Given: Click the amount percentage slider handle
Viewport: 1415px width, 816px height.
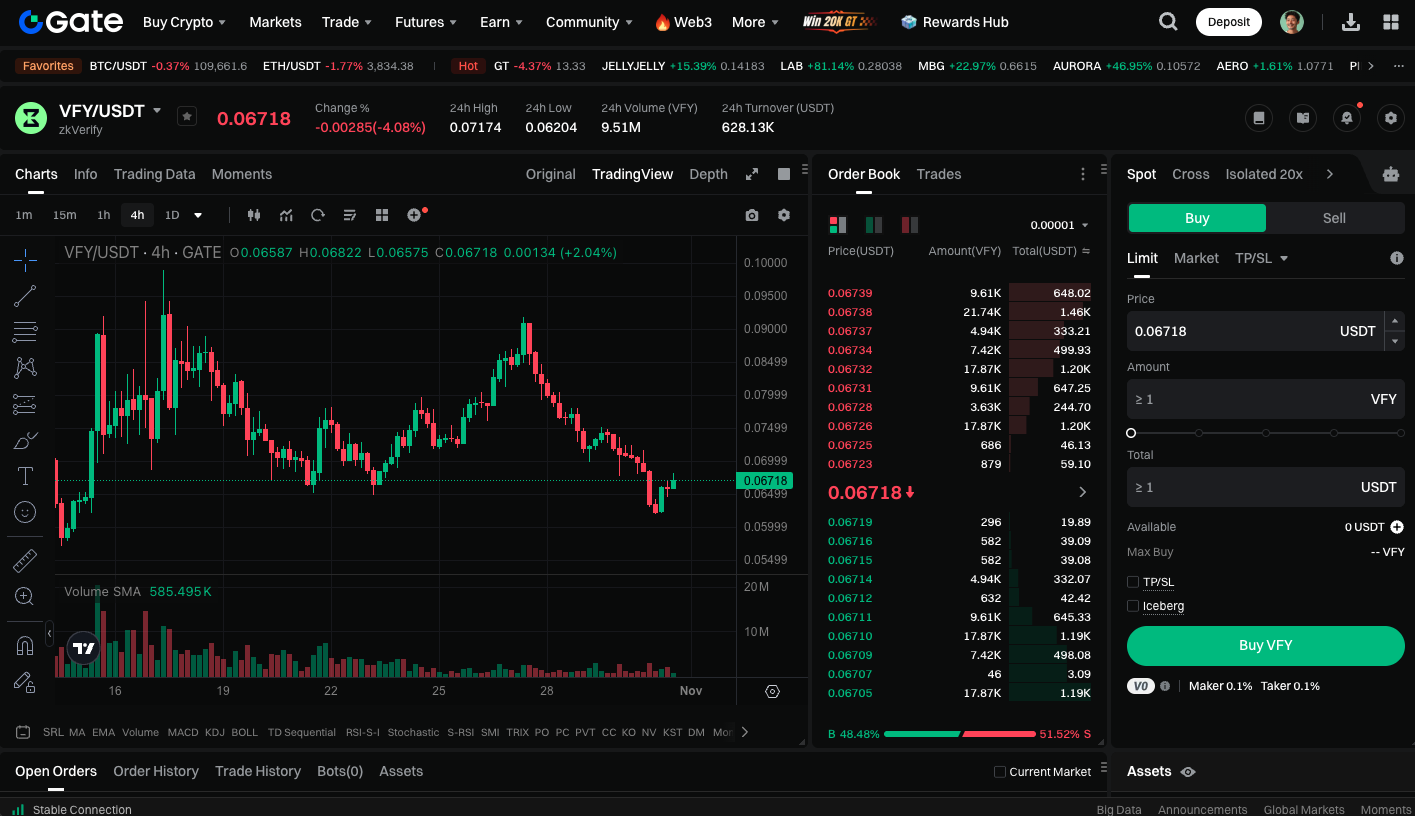Looking at the screenshot, I should [1131, 433].
